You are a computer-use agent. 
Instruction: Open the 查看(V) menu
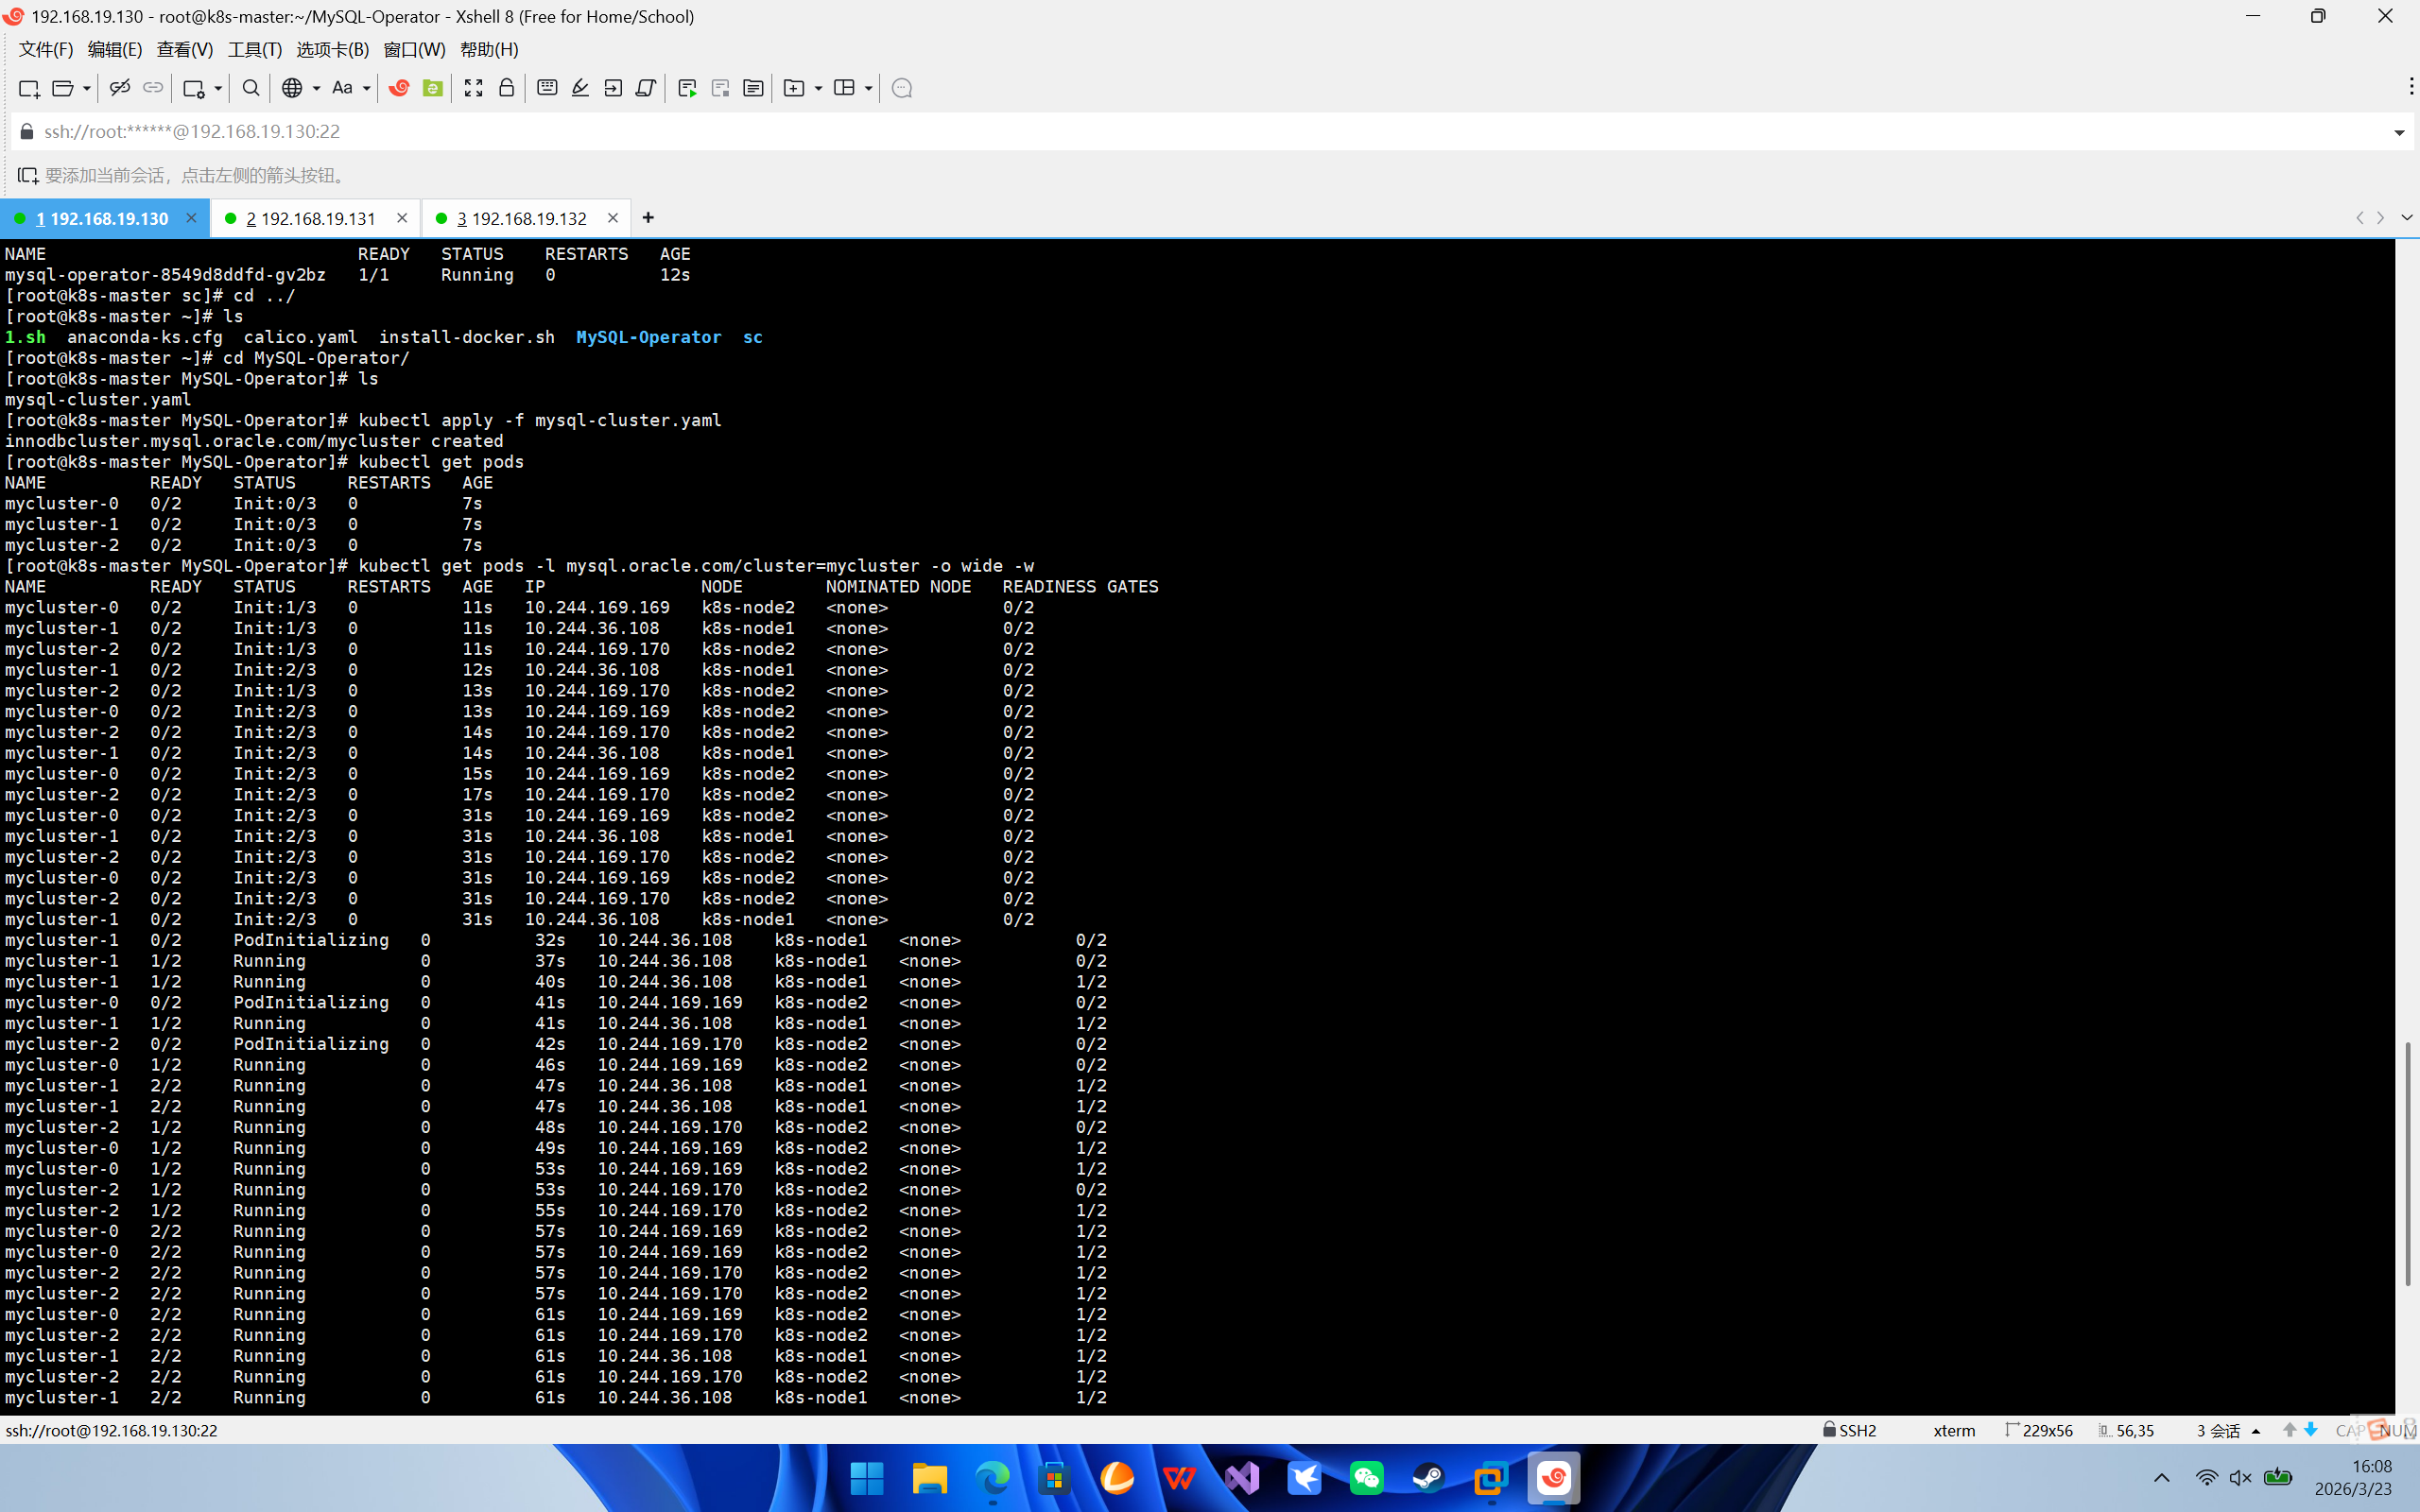coord(185,49)
